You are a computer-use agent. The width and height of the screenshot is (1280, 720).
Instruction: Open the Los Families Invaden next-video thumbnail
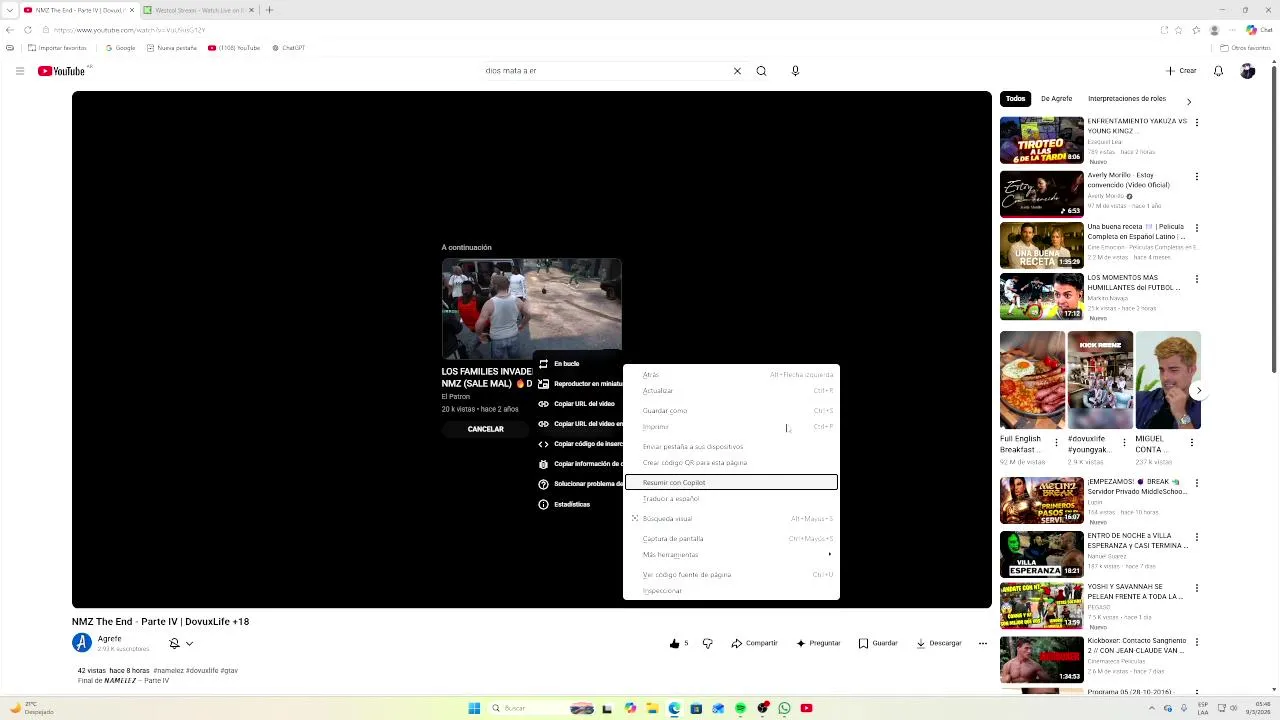pyautogui.click(x=531, y=309)
